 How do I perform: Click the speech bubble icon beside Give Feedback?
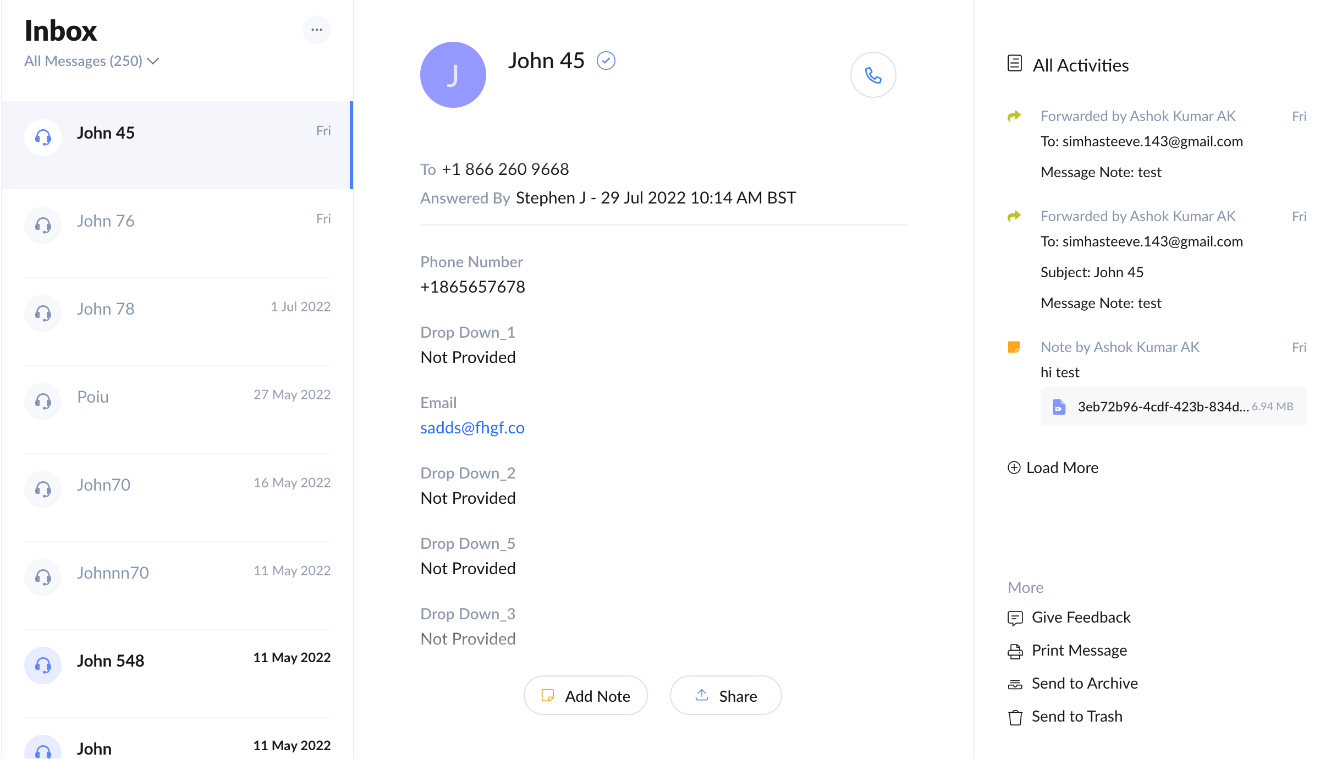click(1013, 617)
